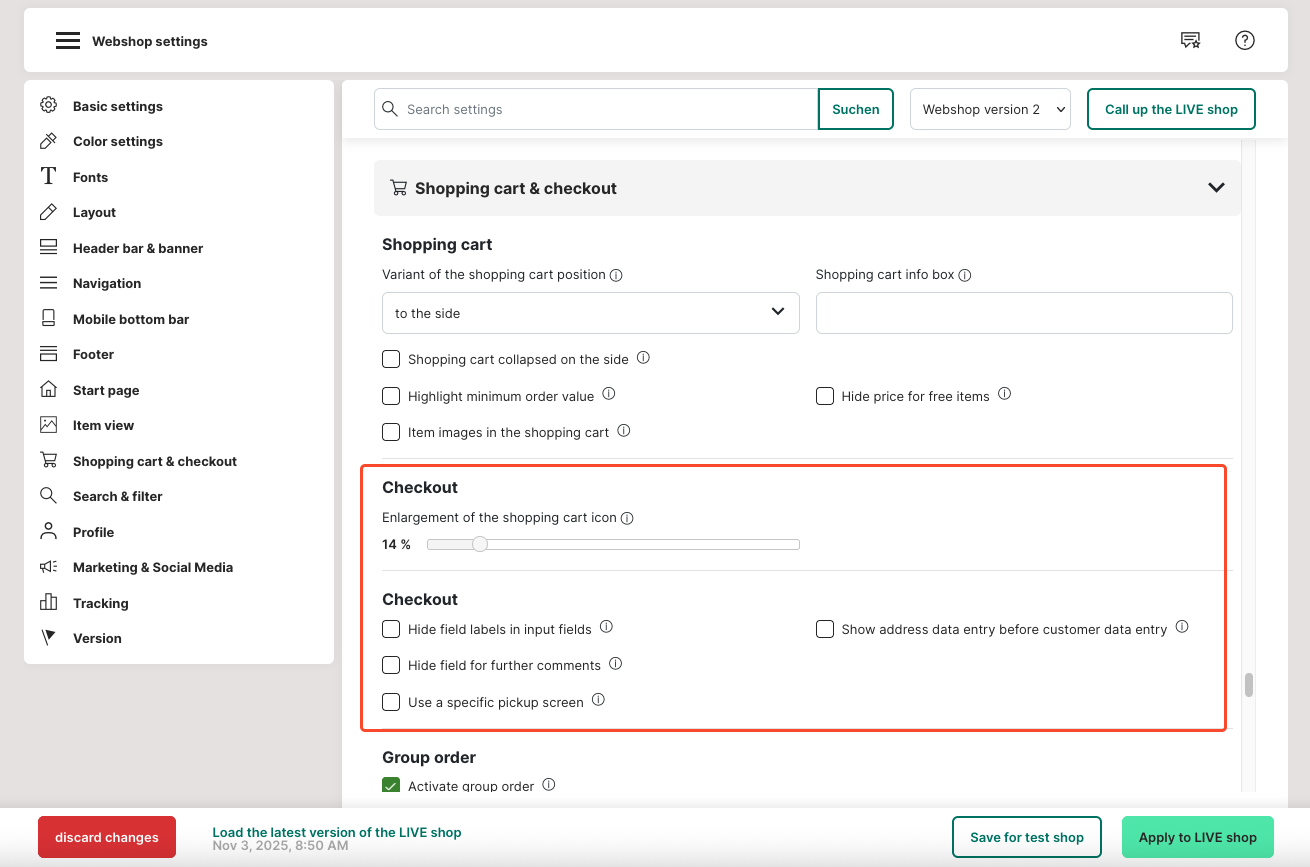Enable Hide field labels in input fields
Screen dimensions: 1310x867
[391, 629]
